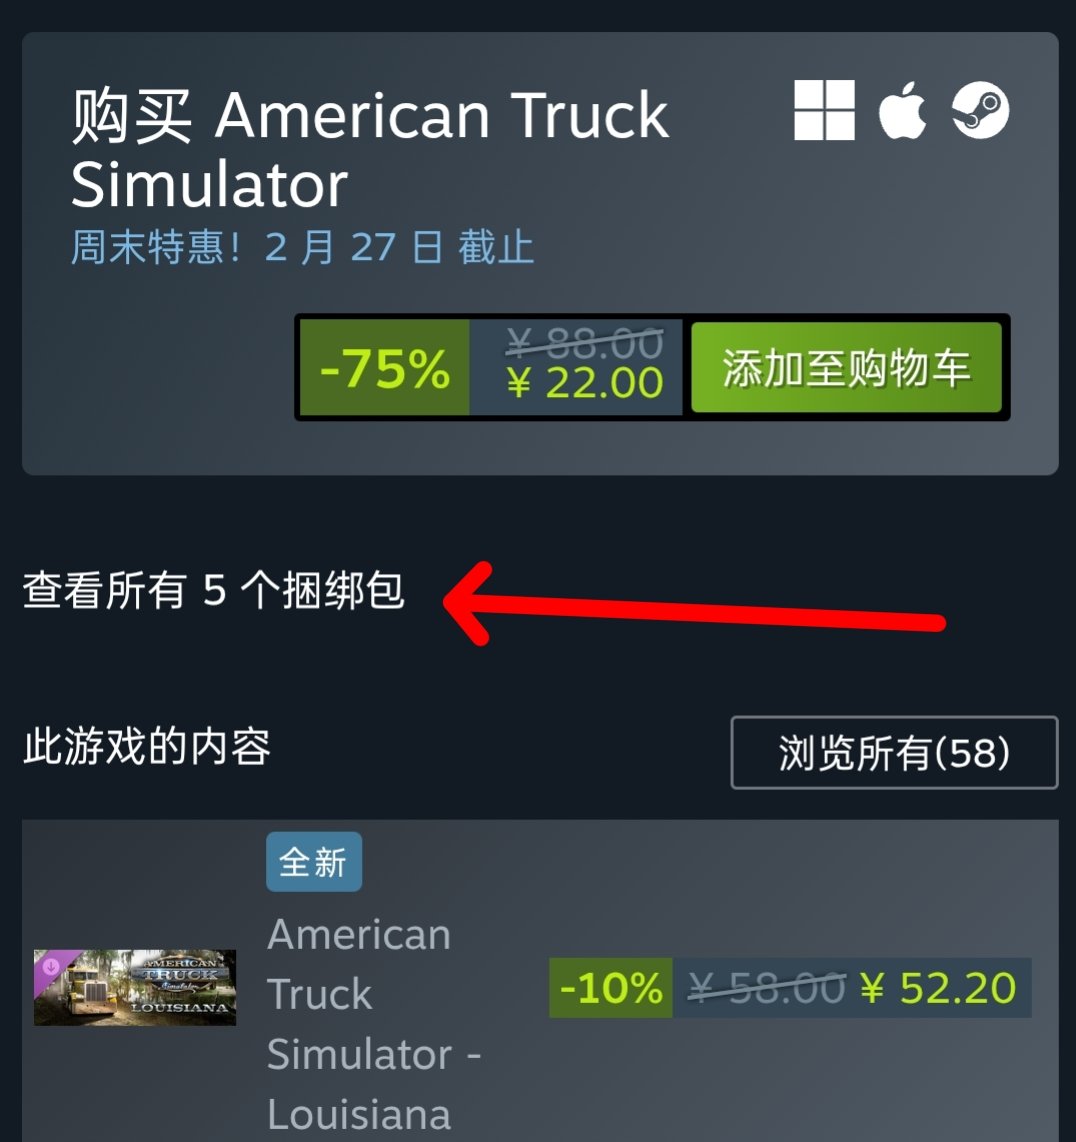Viewport: 1076px width, 1142px height.
Task: Open 查看所有 5 个捆绑包 link
Action: pos(213,590)
